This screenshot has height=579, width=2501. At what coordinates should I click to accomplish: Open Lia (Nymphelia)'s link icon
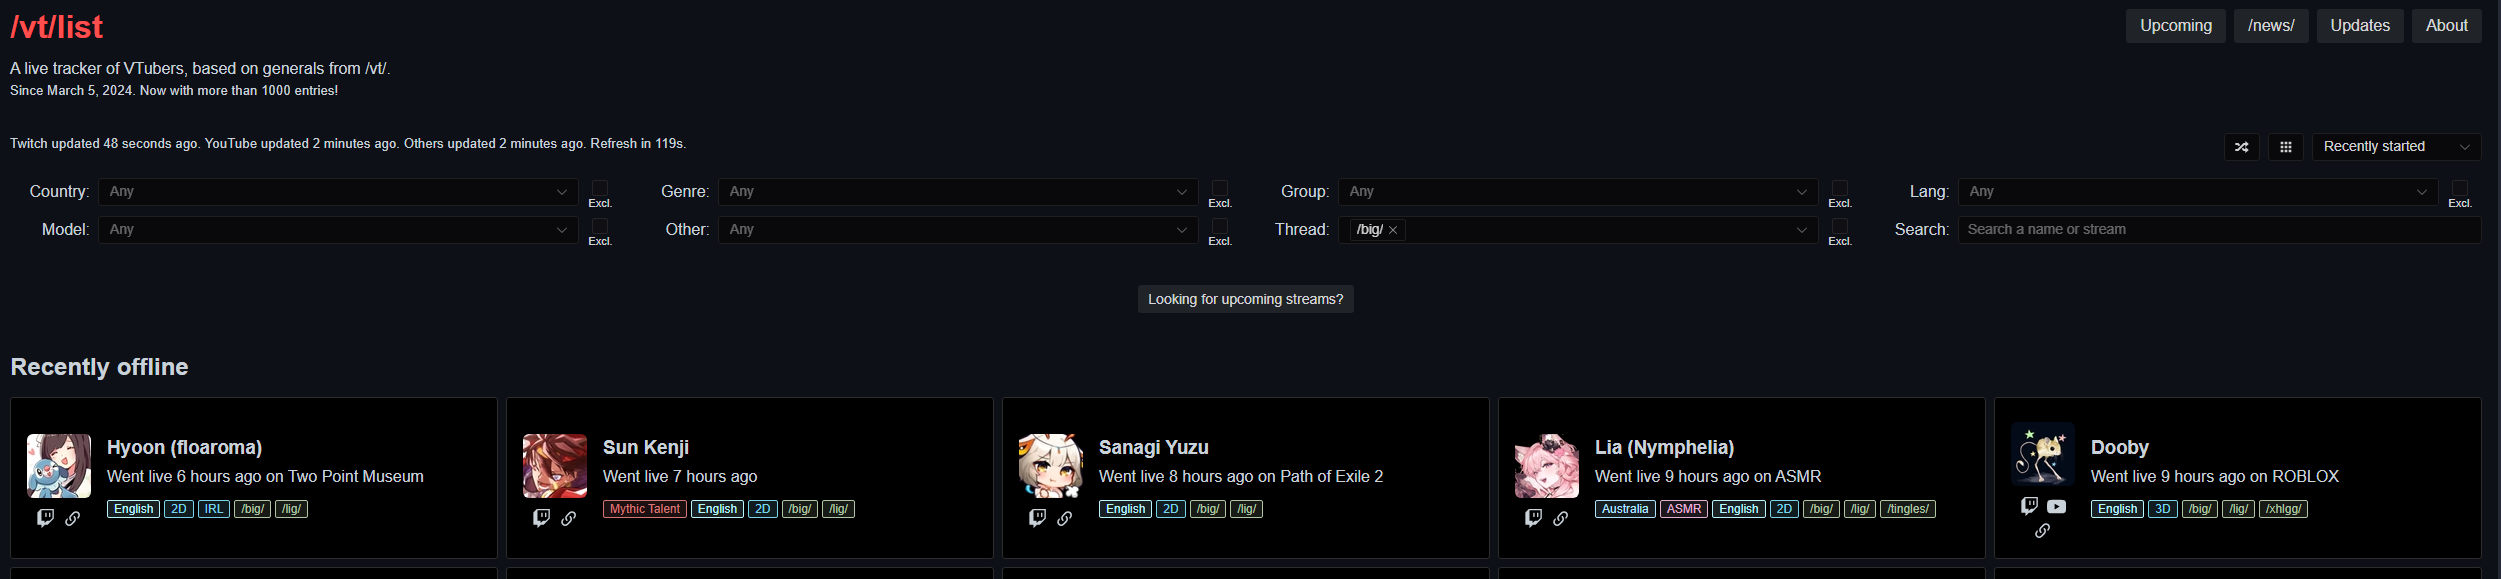pos(1560,518)
